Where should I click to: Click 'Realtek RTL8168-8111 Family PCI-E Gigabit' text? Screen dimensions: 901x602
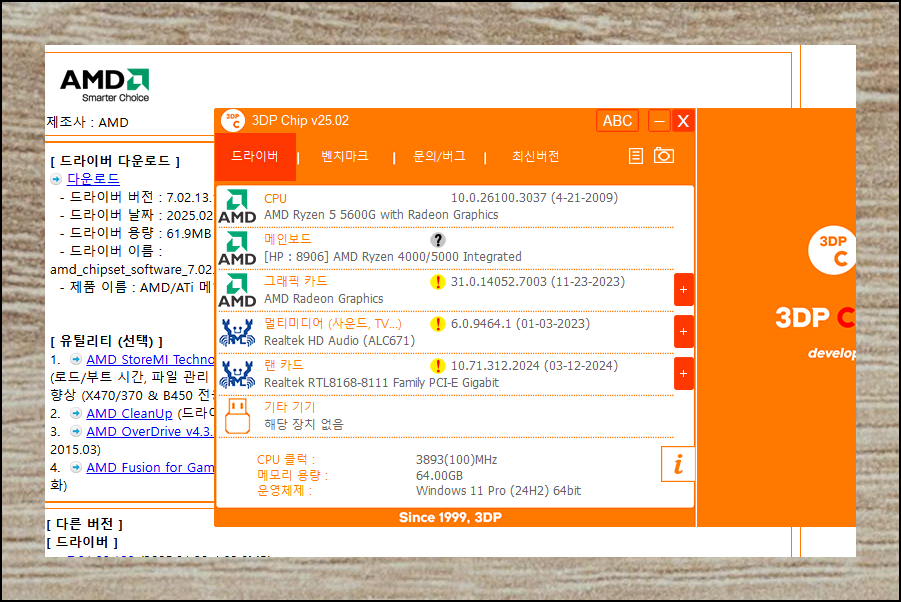coord(381,383)
